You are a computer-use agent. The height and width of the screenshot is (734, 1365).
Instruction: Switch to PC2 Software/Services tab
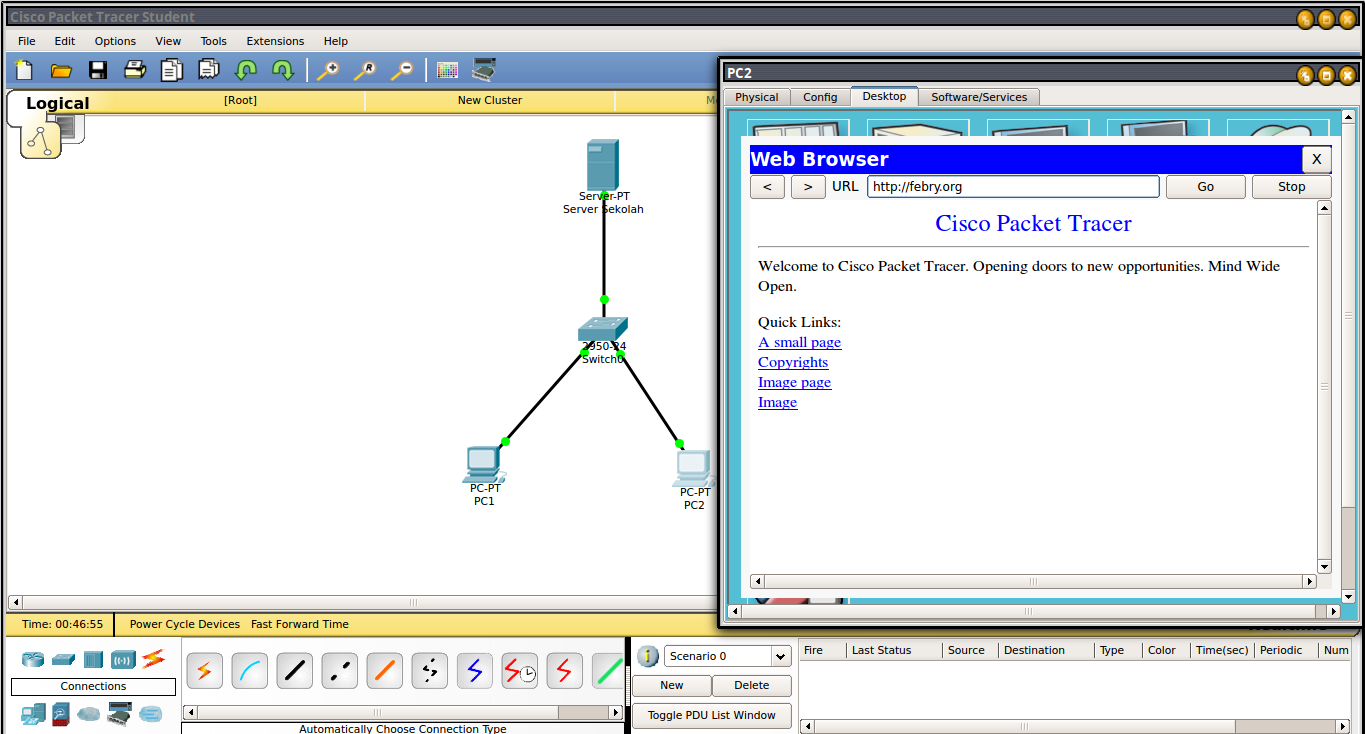tap(979, 97)
